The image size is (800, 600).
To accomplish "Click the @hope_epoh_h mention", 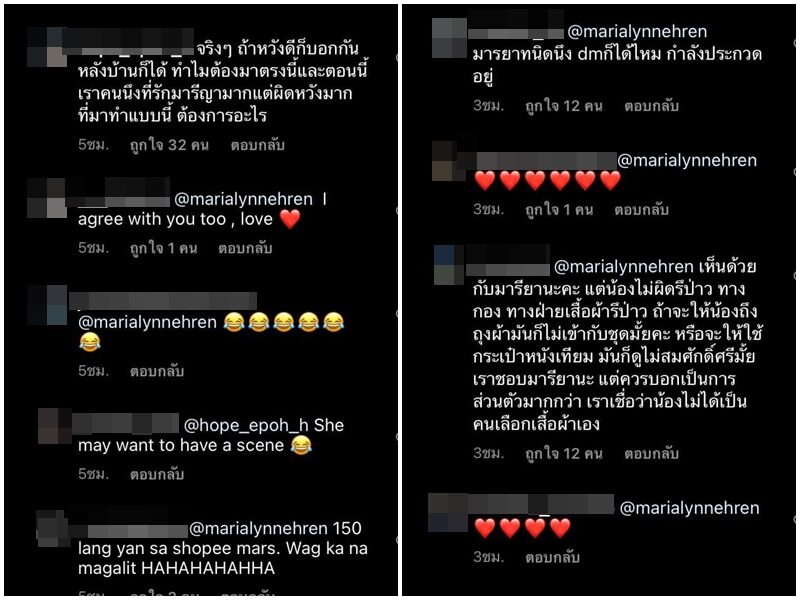I will coord(246,425).
